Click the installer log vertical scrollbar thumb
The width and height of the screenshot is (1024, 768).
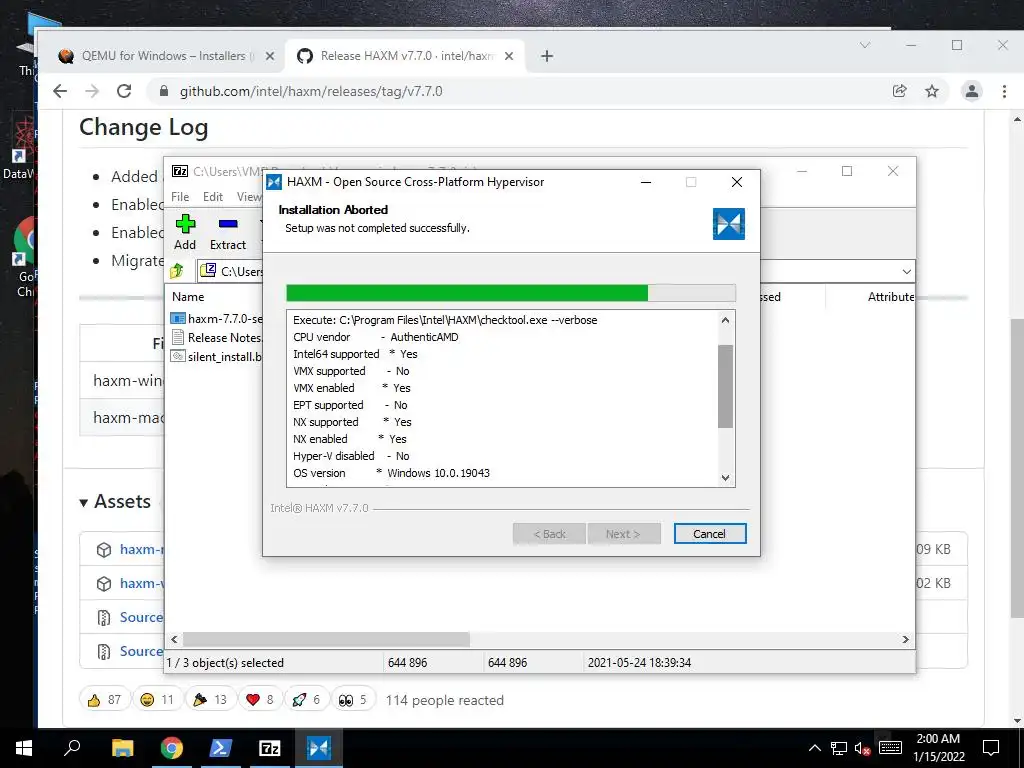point(725,386)
